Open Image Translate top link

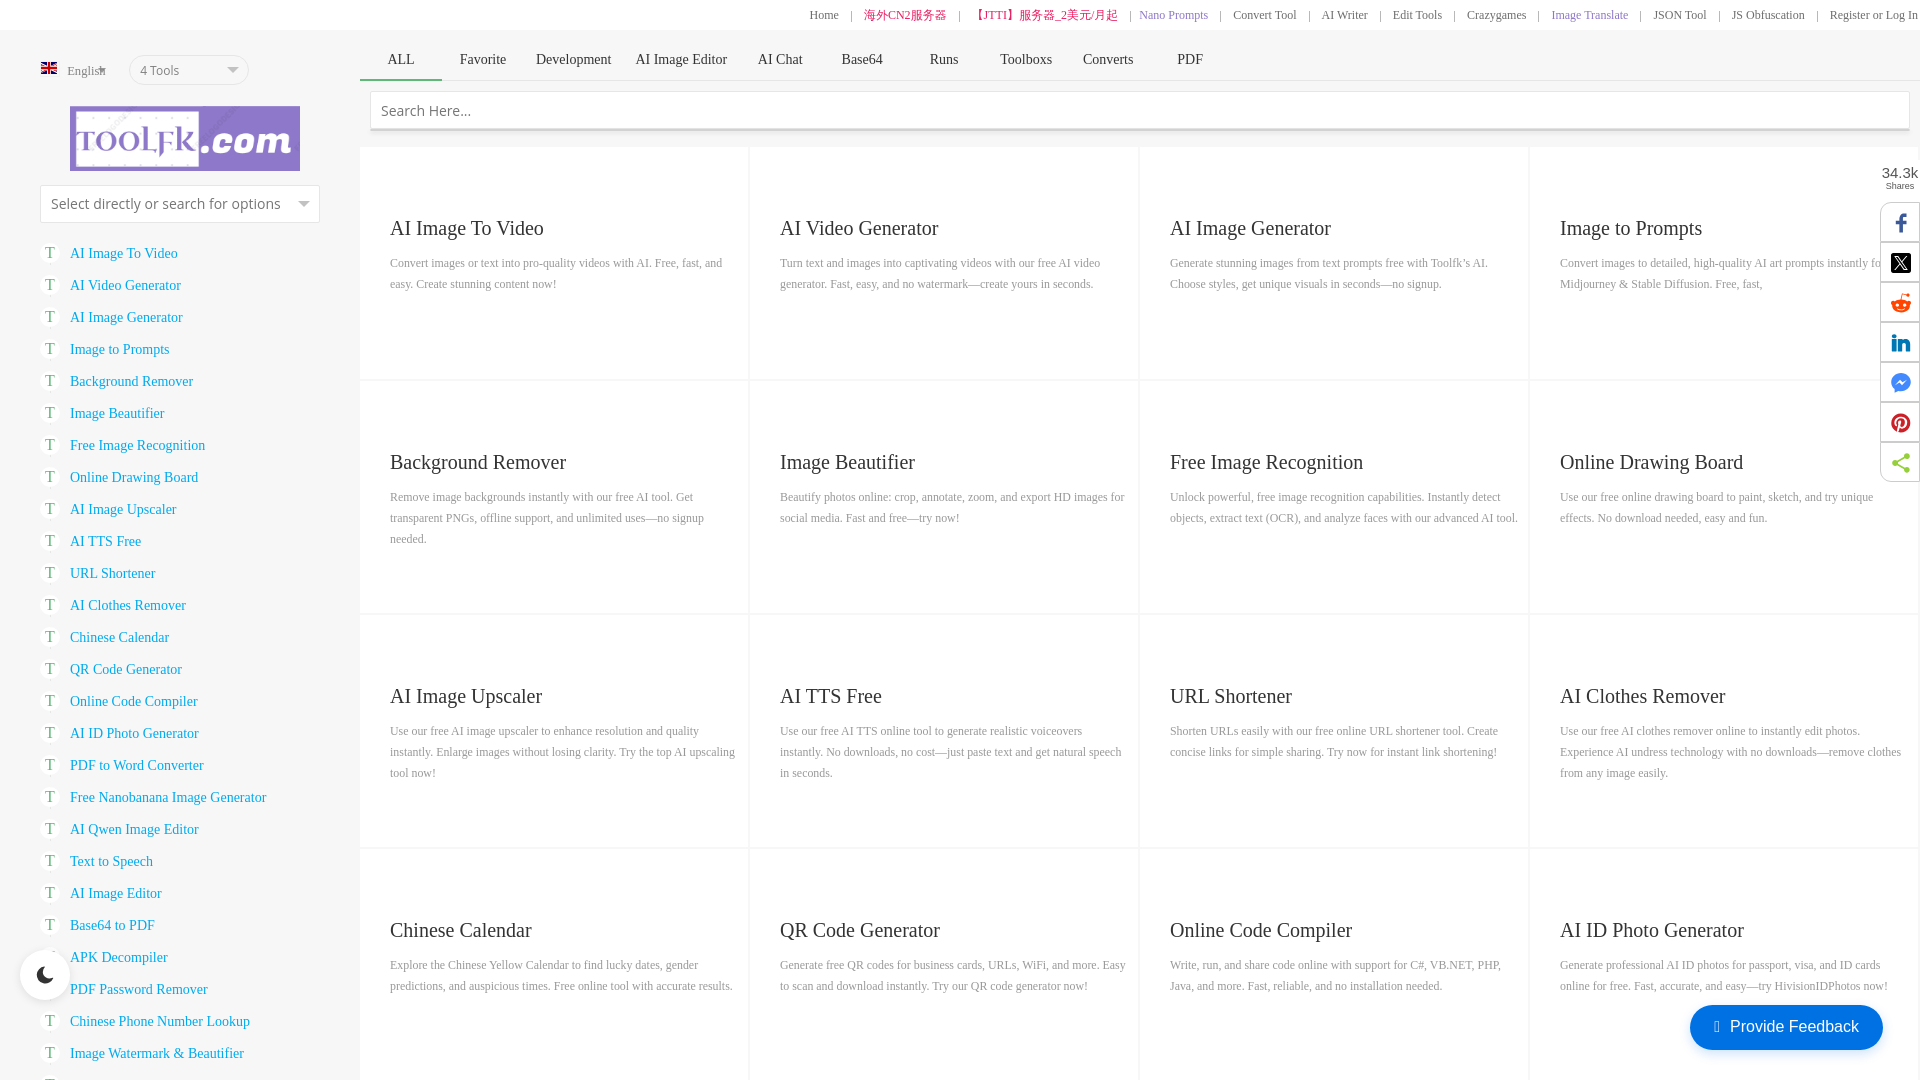(x=1589, y=15)
